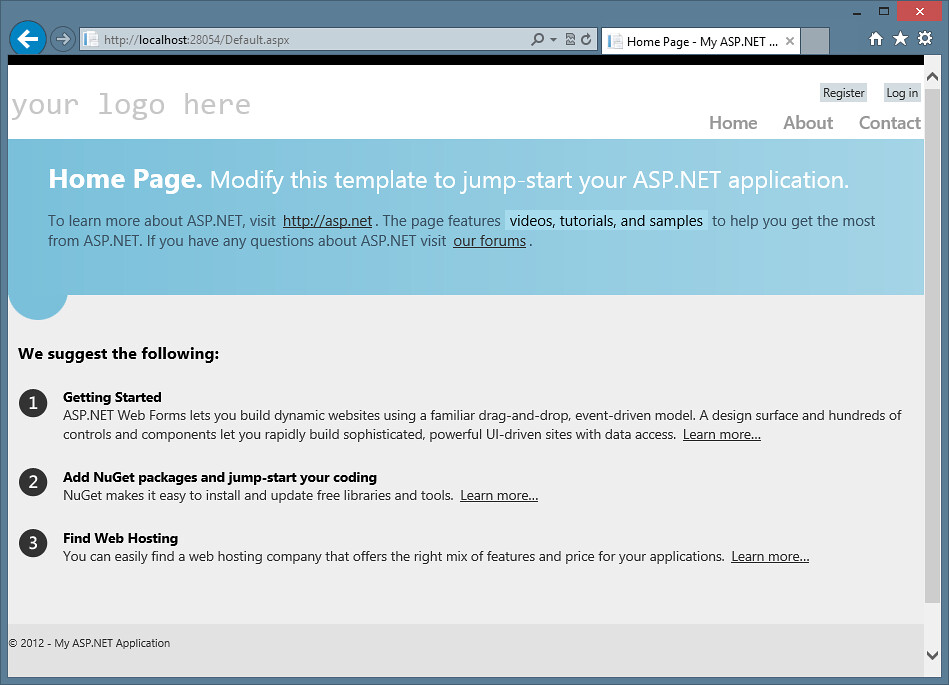Go to the Home navigation item
Image resolution: width=949 pixels, height=685 pixels.
733,123
